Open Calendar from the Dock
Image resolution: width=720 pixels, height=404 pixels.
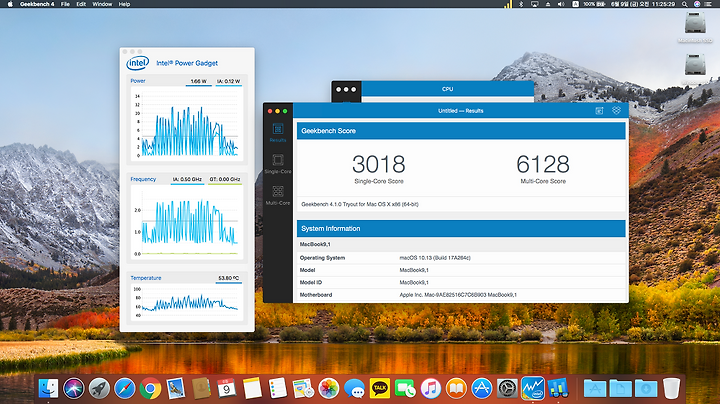[x=226, y=388]
